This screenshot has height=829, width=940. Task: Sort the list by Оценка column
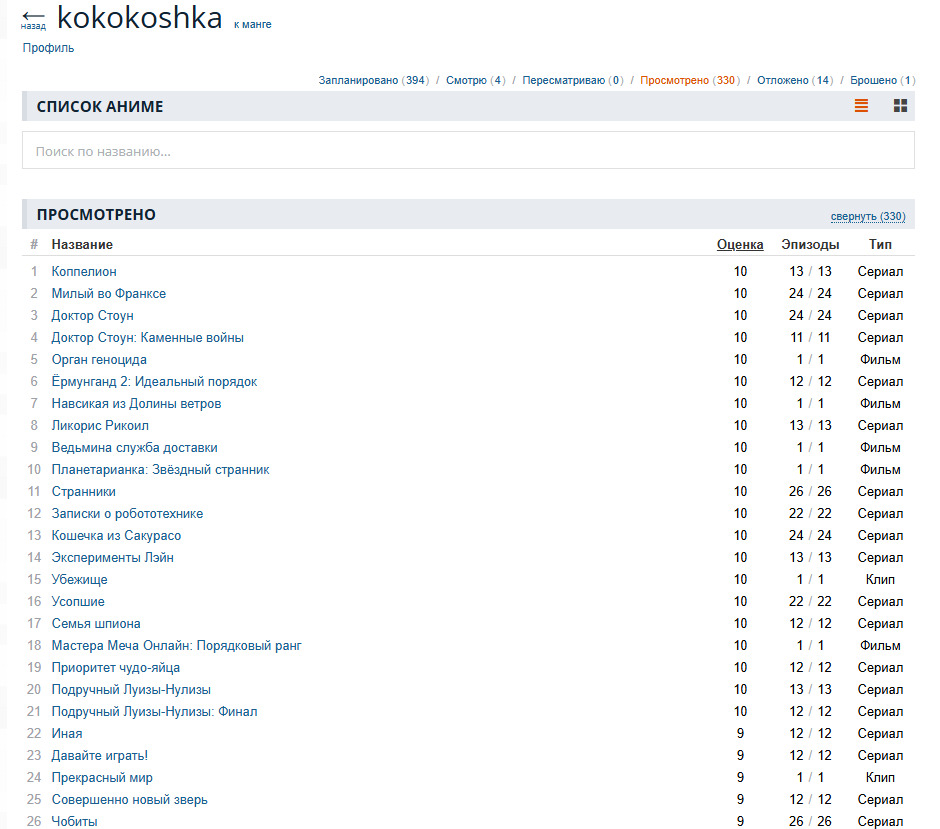tap(739, 244)
